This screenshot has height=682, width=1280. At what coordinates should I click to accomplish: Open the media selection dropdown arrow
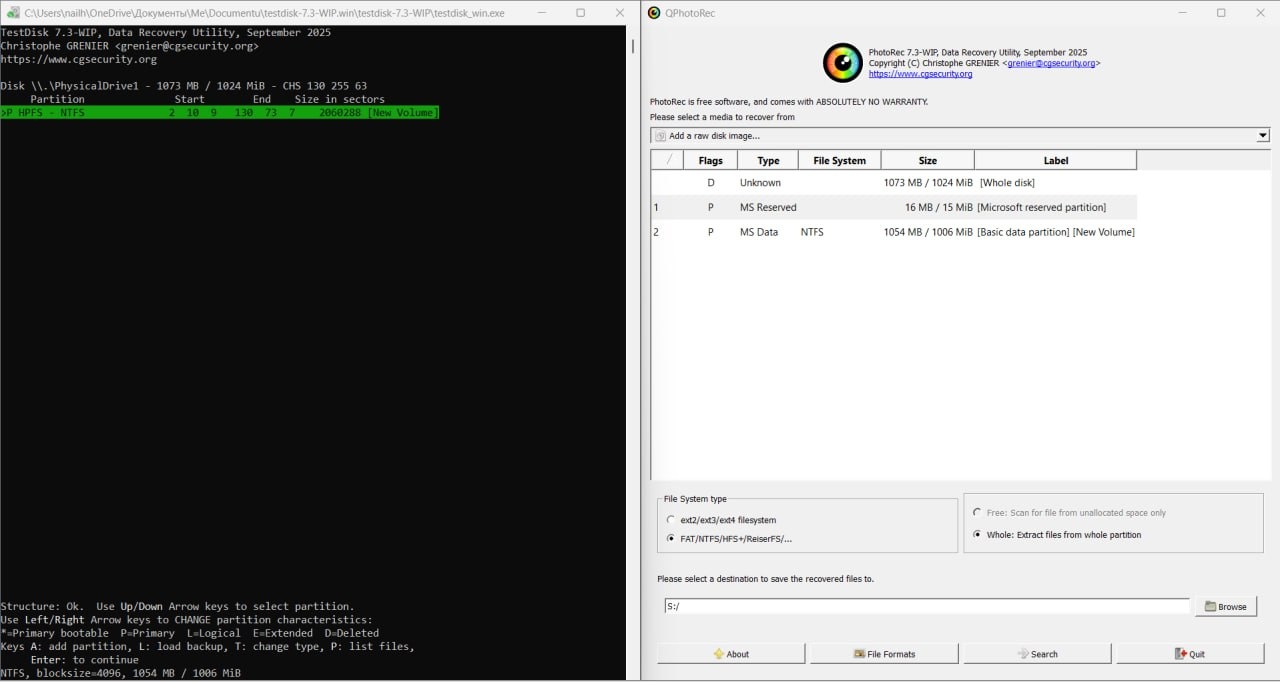1262,136
